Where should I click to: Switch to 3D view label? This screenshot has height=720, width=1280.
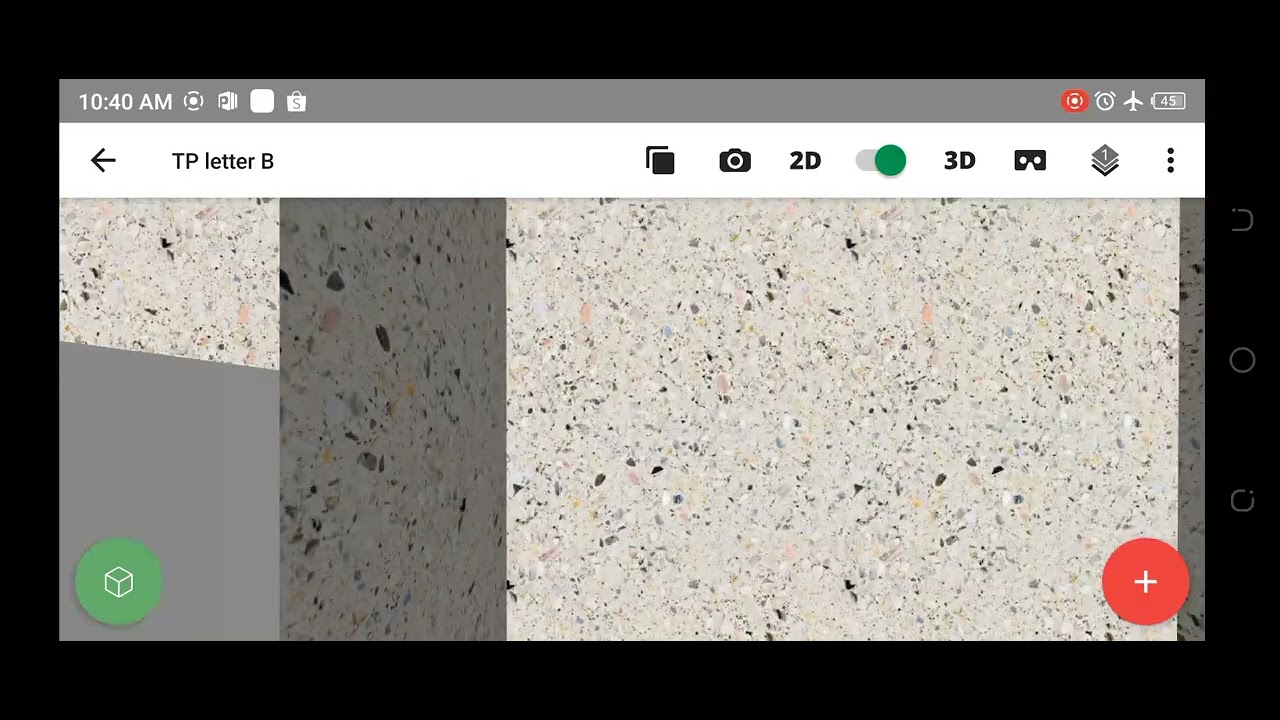959,161
